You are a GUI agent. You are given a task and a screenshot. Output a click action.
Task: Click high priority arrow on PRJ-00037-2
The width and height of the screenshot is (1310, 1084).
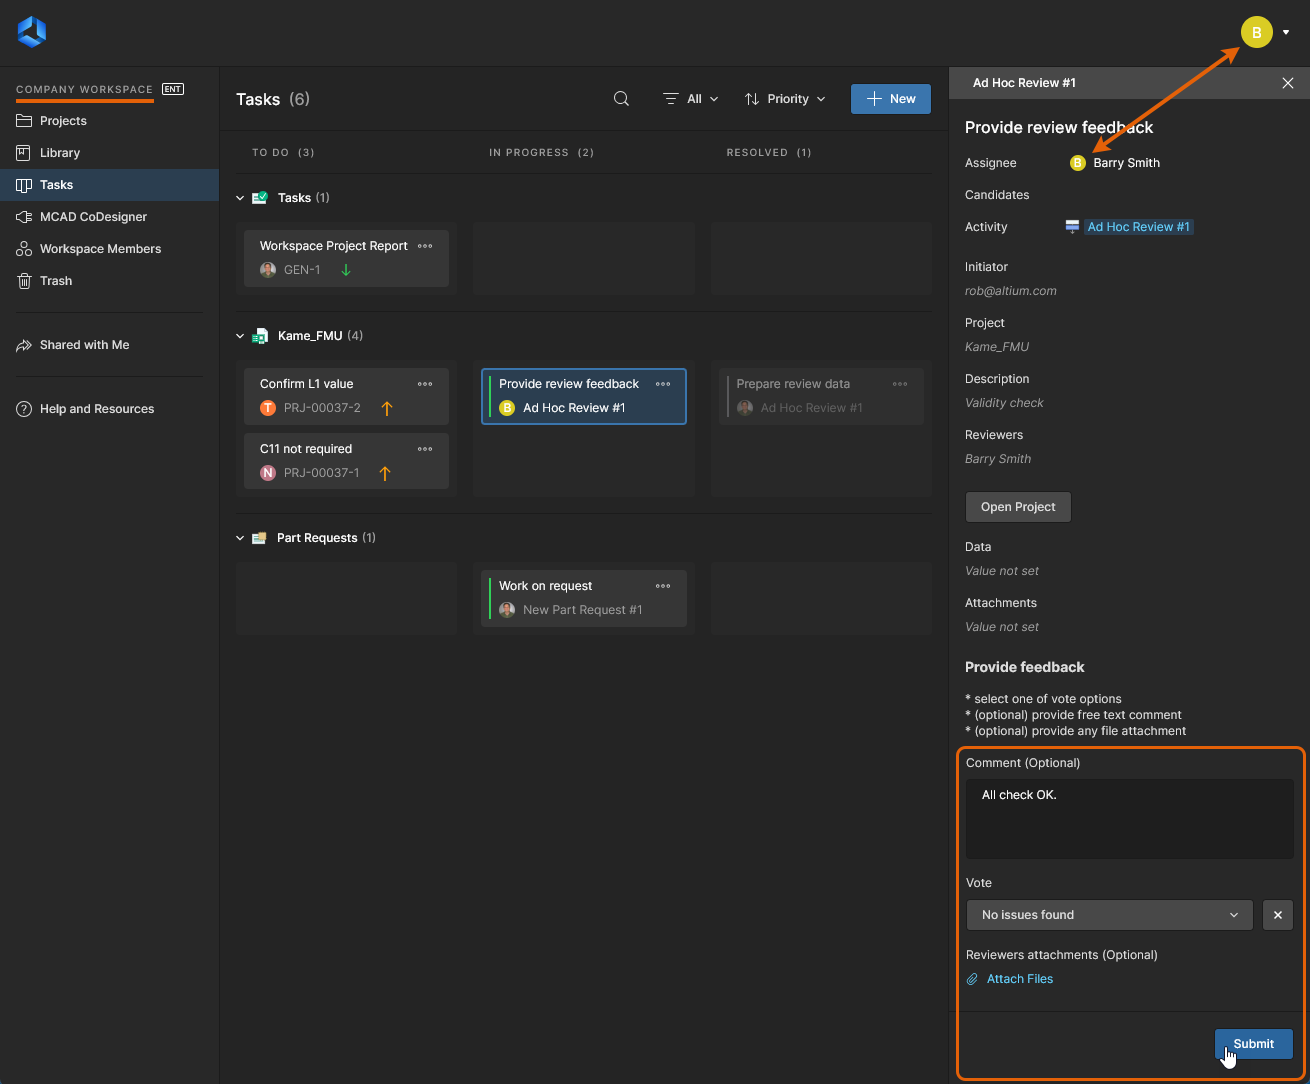pos(387,408)
